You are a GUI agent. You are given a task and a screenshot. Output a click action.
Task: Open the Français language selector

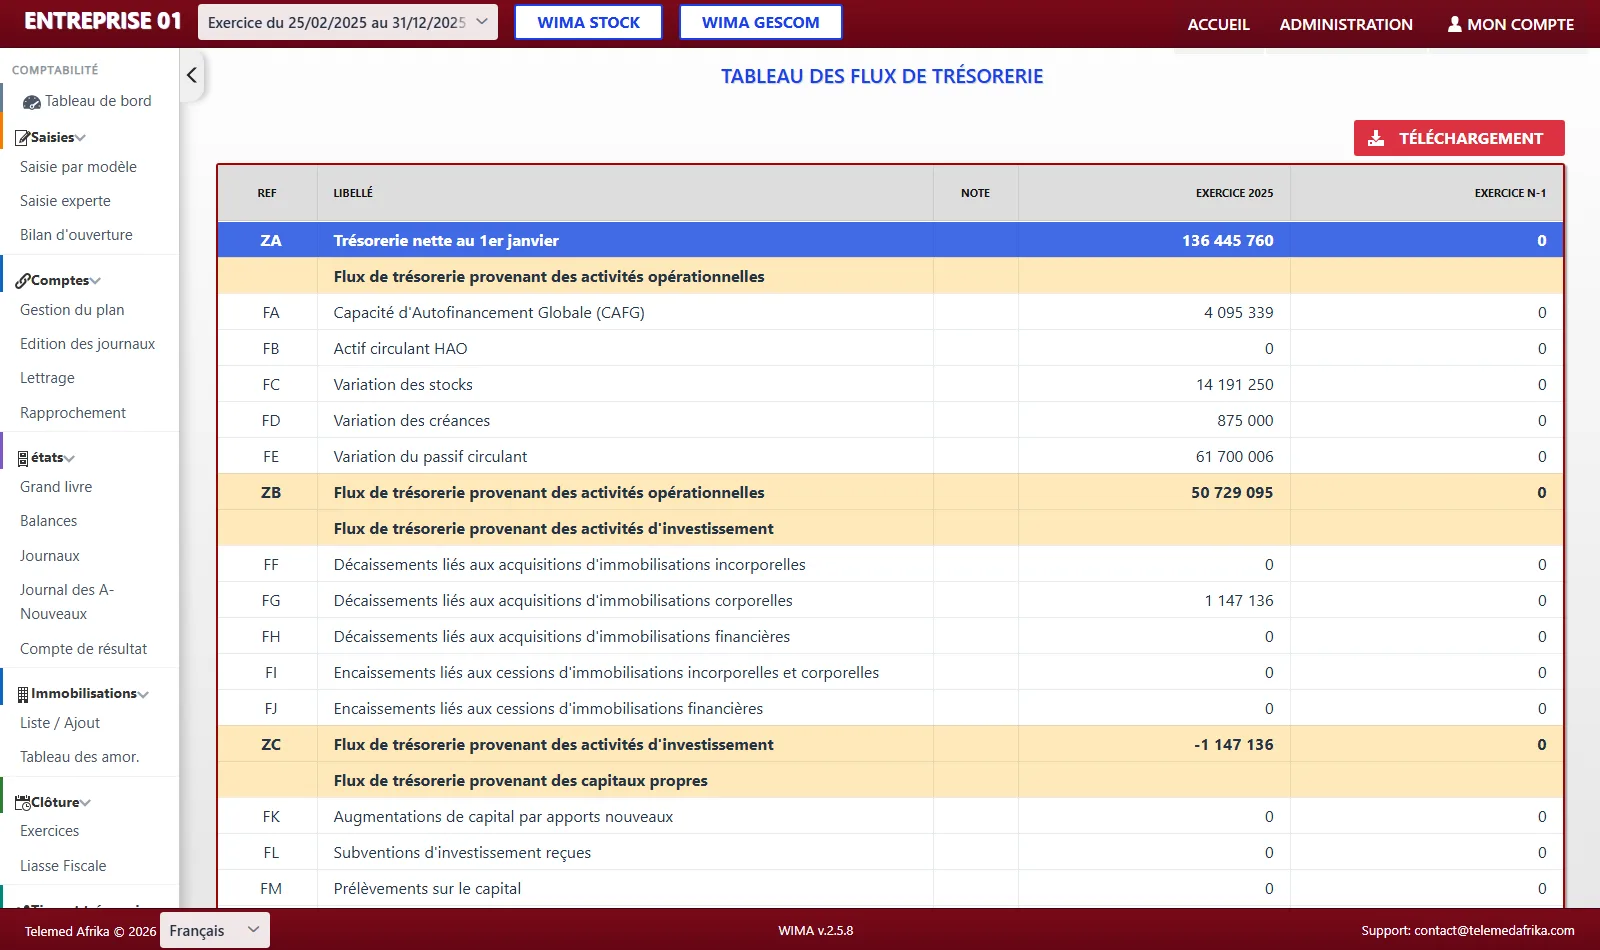(x=215, y=930)
